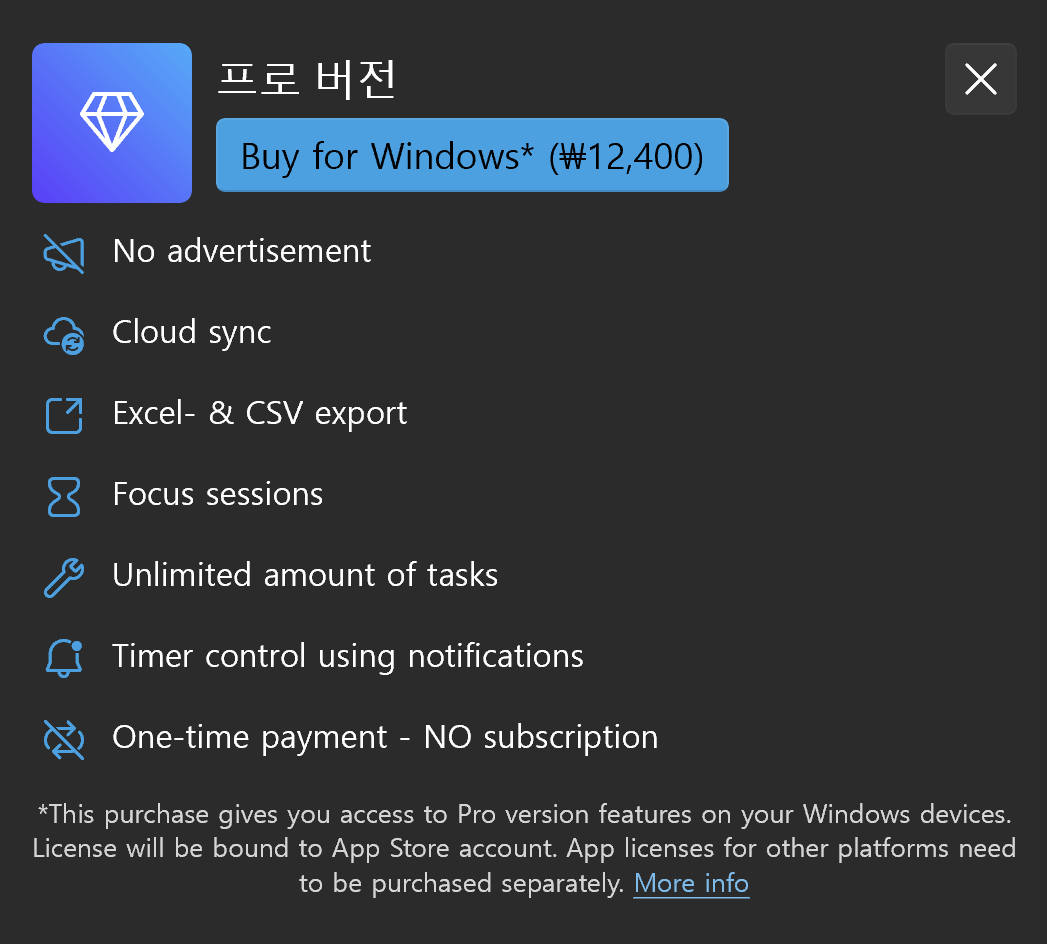Click the diamond Pro version icon

(x=111, y=122)
